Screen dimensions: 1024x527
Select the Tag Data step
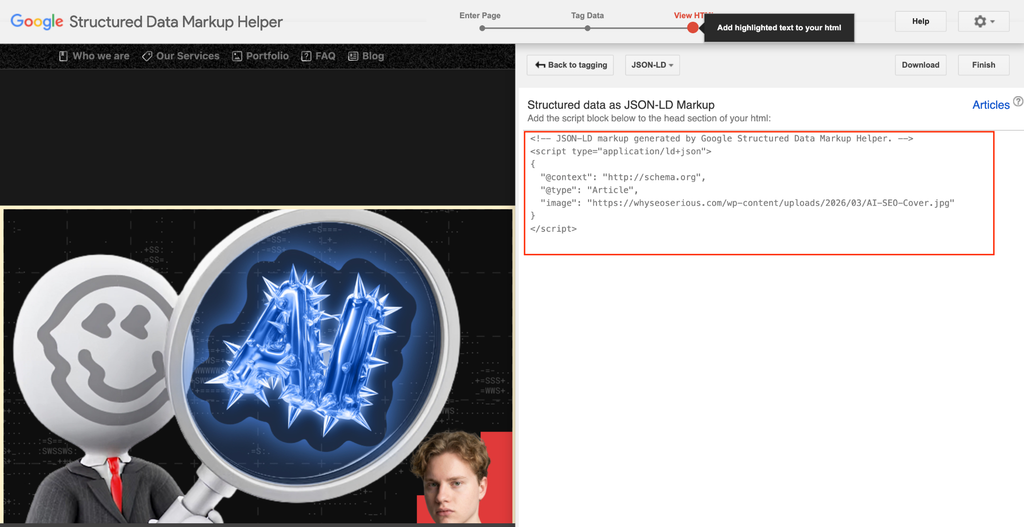(587, 16)
